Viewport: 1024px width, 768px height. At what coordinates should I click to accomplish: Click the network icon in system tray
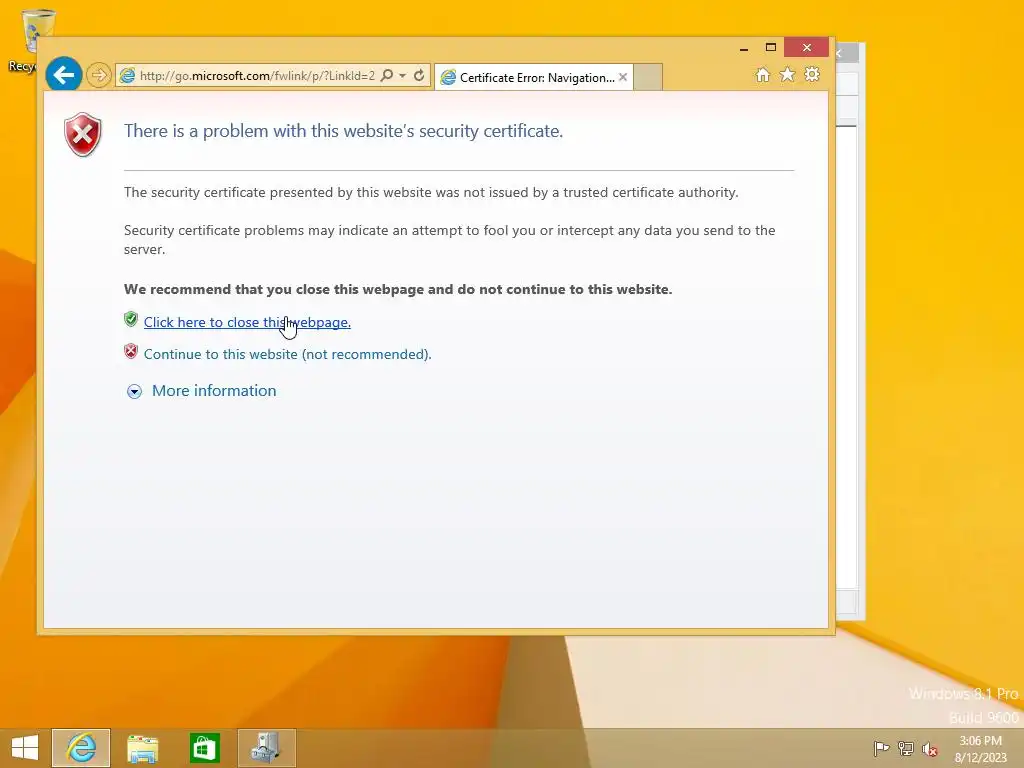click(x=905, y=748)
